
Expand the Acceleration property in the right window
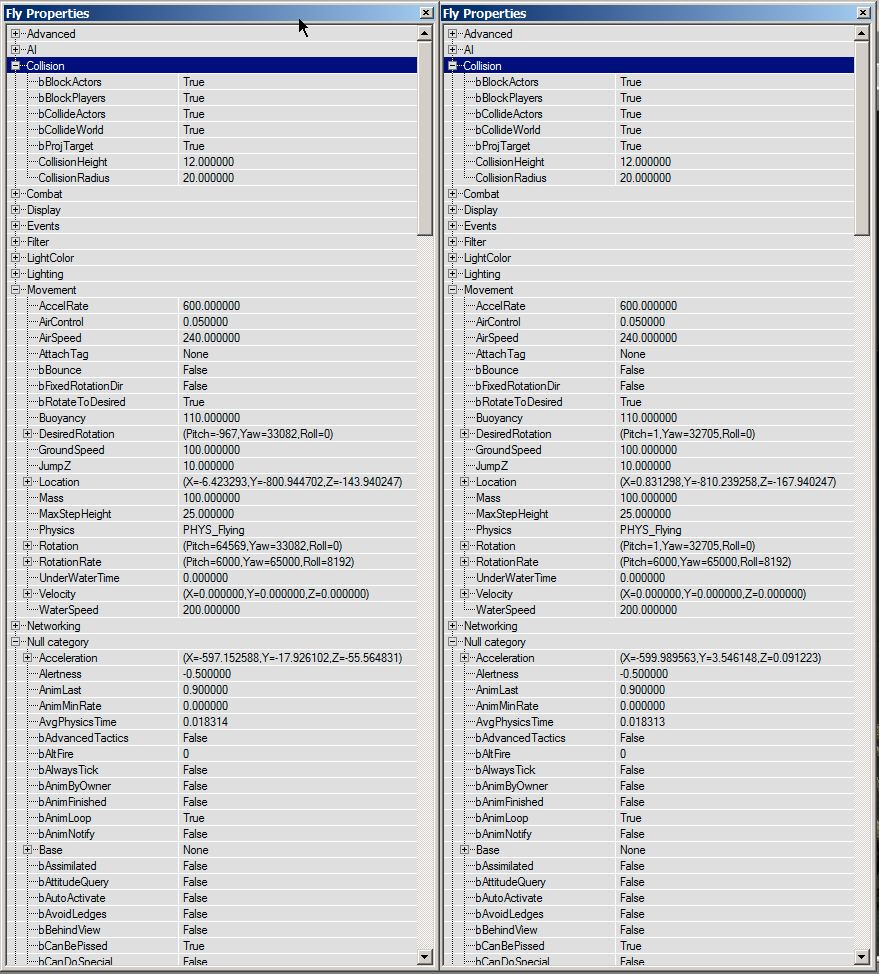[466, 658]
